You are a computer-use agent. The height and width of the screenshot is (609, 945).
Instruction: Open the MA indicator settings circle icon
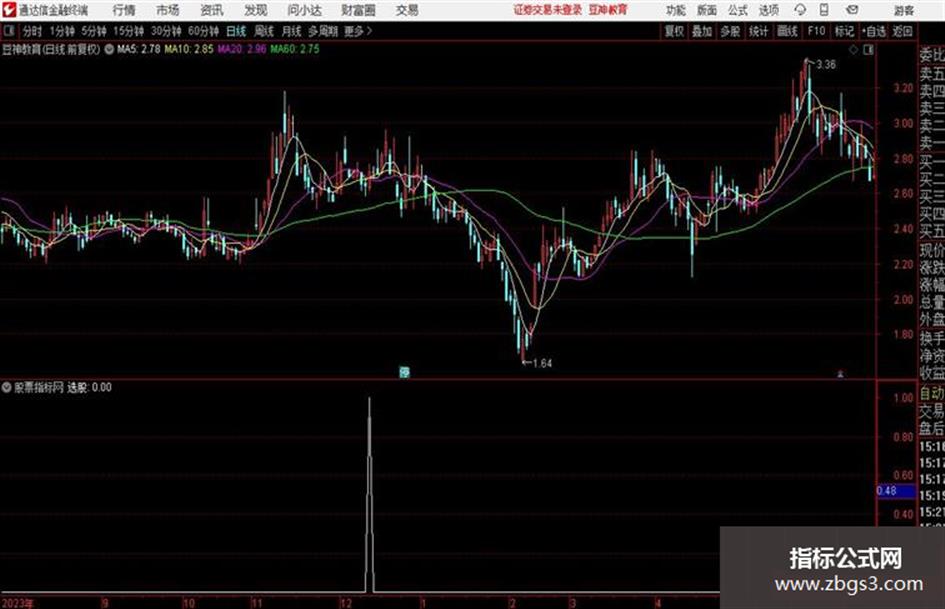pyautogui.click(x=109, y=49)
